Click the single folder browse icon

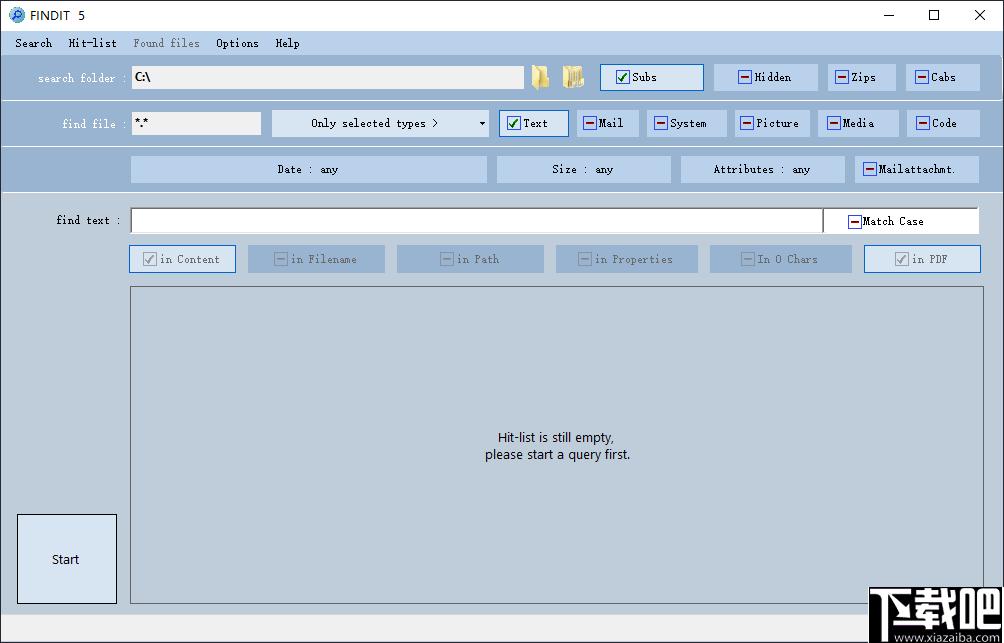[540, 77]
